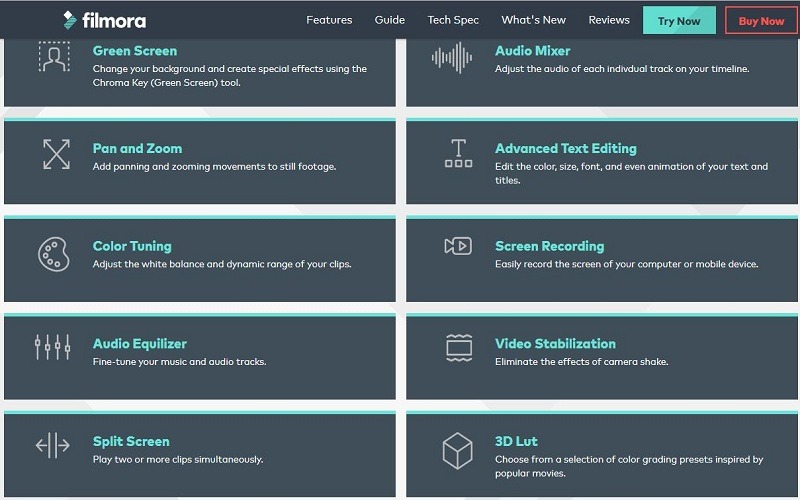Click the Pan and Zoom arrows icon
This screenshot has width=800, height=500.
[x=55, y=154]
